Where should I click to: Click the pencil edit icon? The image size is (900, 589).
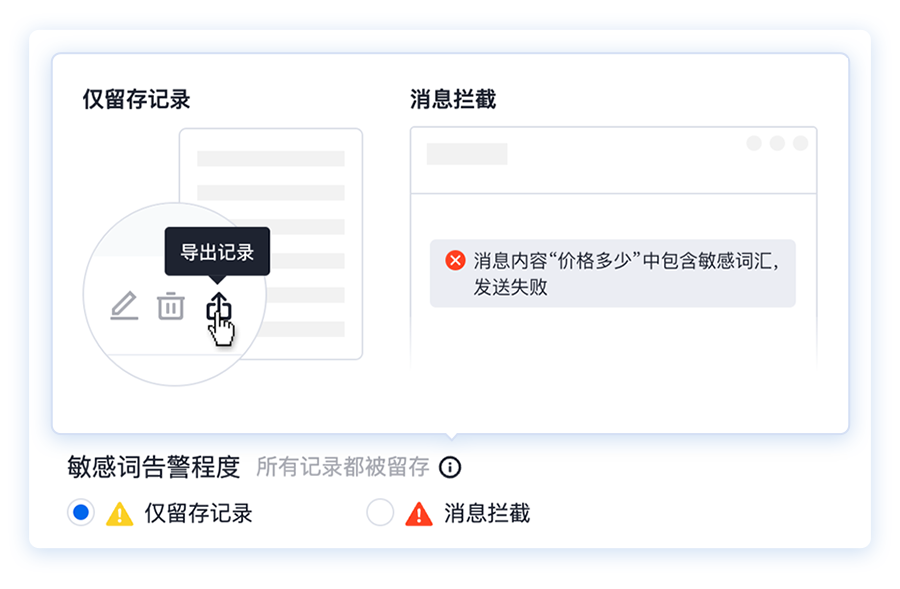coord(124,305)
